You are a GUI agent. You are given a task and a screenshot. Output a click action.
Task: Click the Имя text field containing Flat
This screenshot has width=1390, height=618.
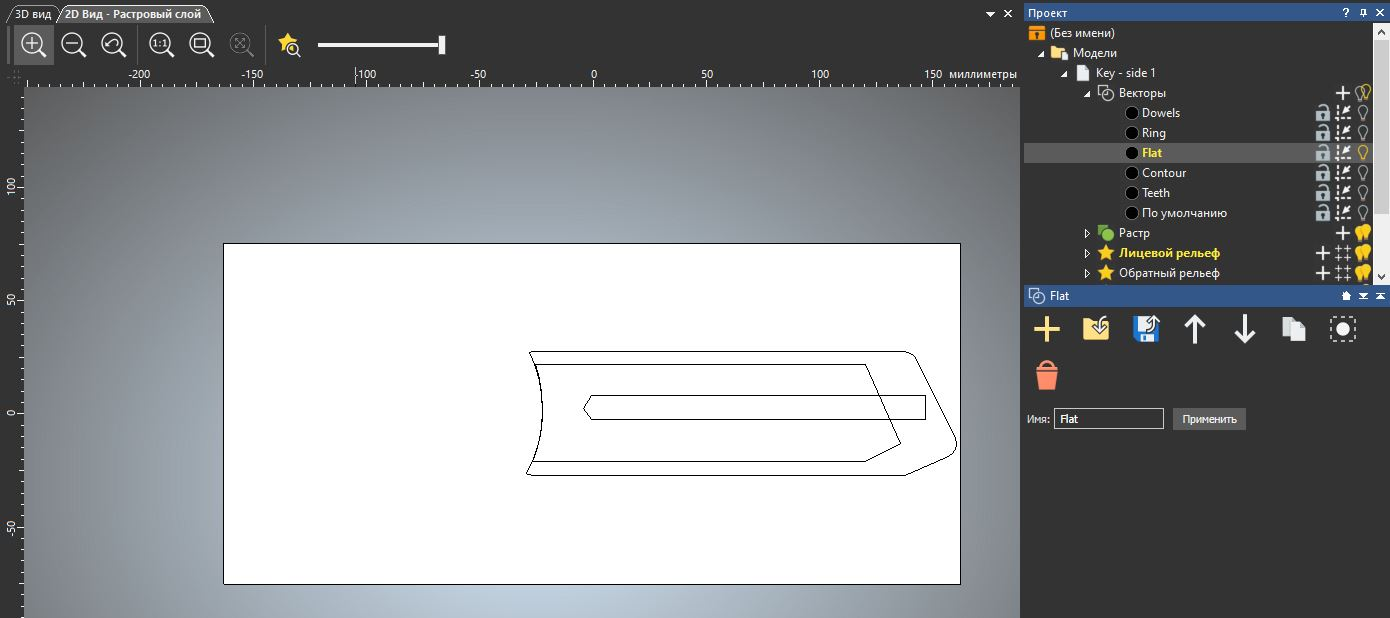[1108, 419]
